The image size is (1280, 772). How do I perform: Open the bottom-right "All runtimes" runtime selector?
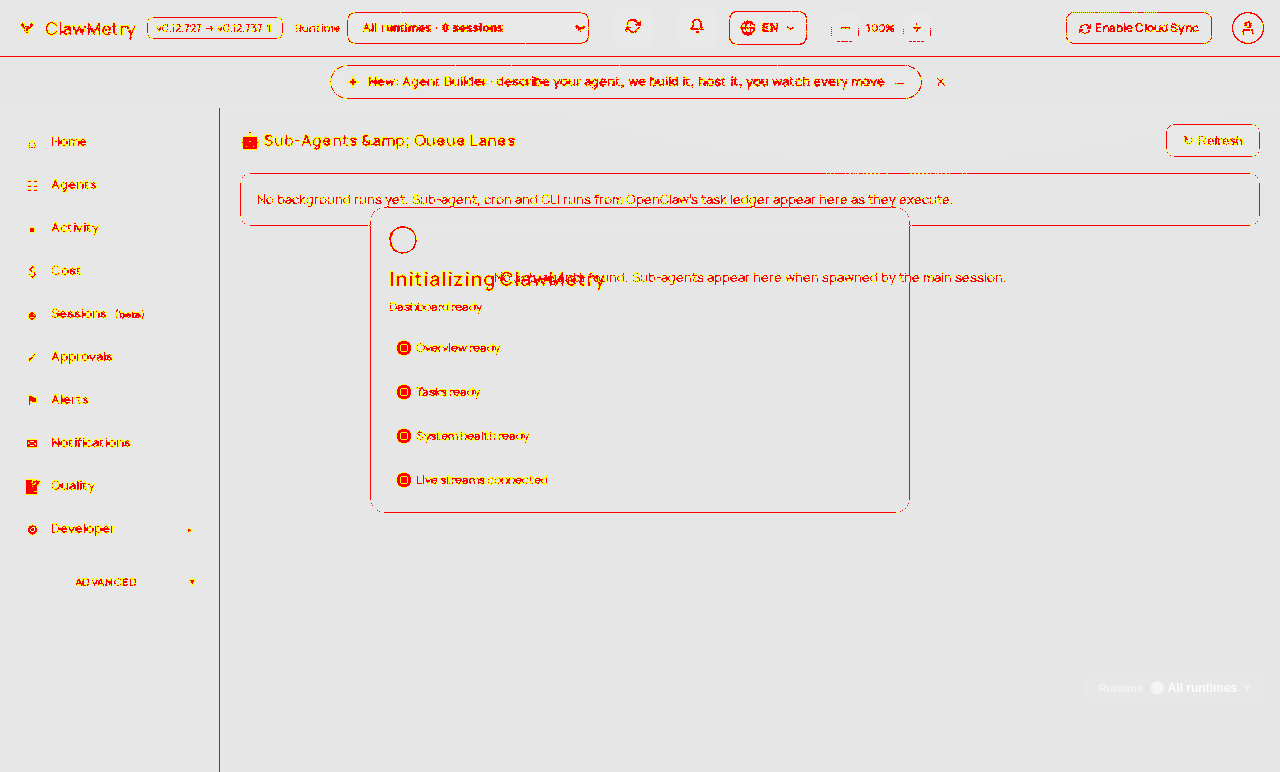pyautogui.click(x=1174, y=688)
